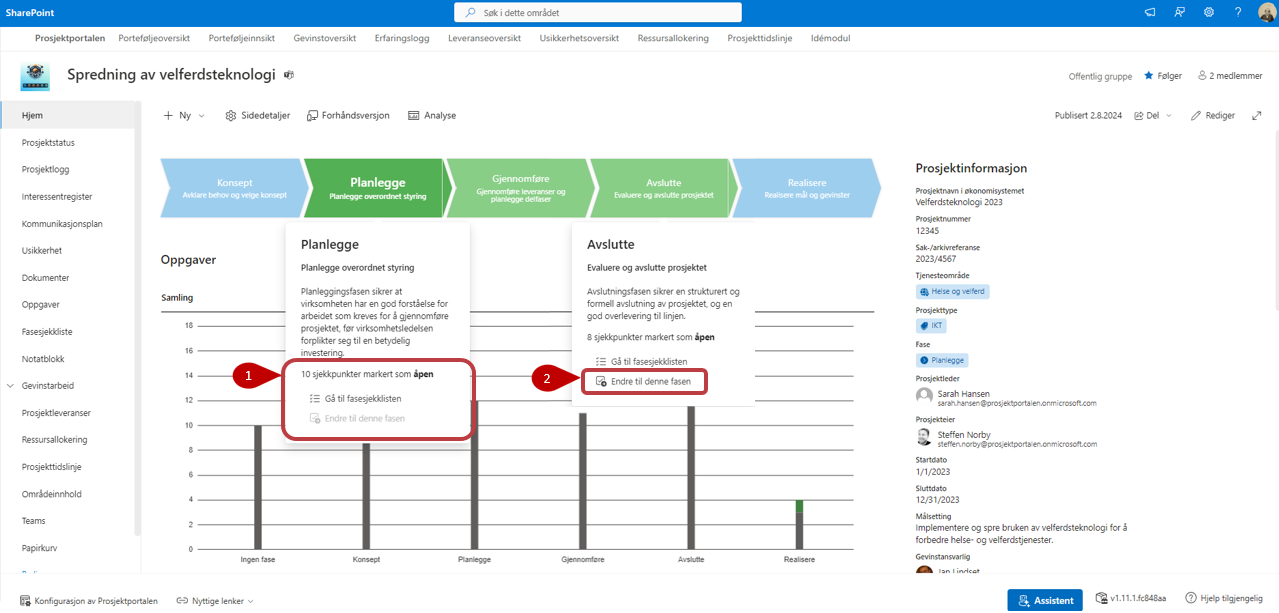Click the help question mark icon

pyautogui.click(x=1238, y=12)
